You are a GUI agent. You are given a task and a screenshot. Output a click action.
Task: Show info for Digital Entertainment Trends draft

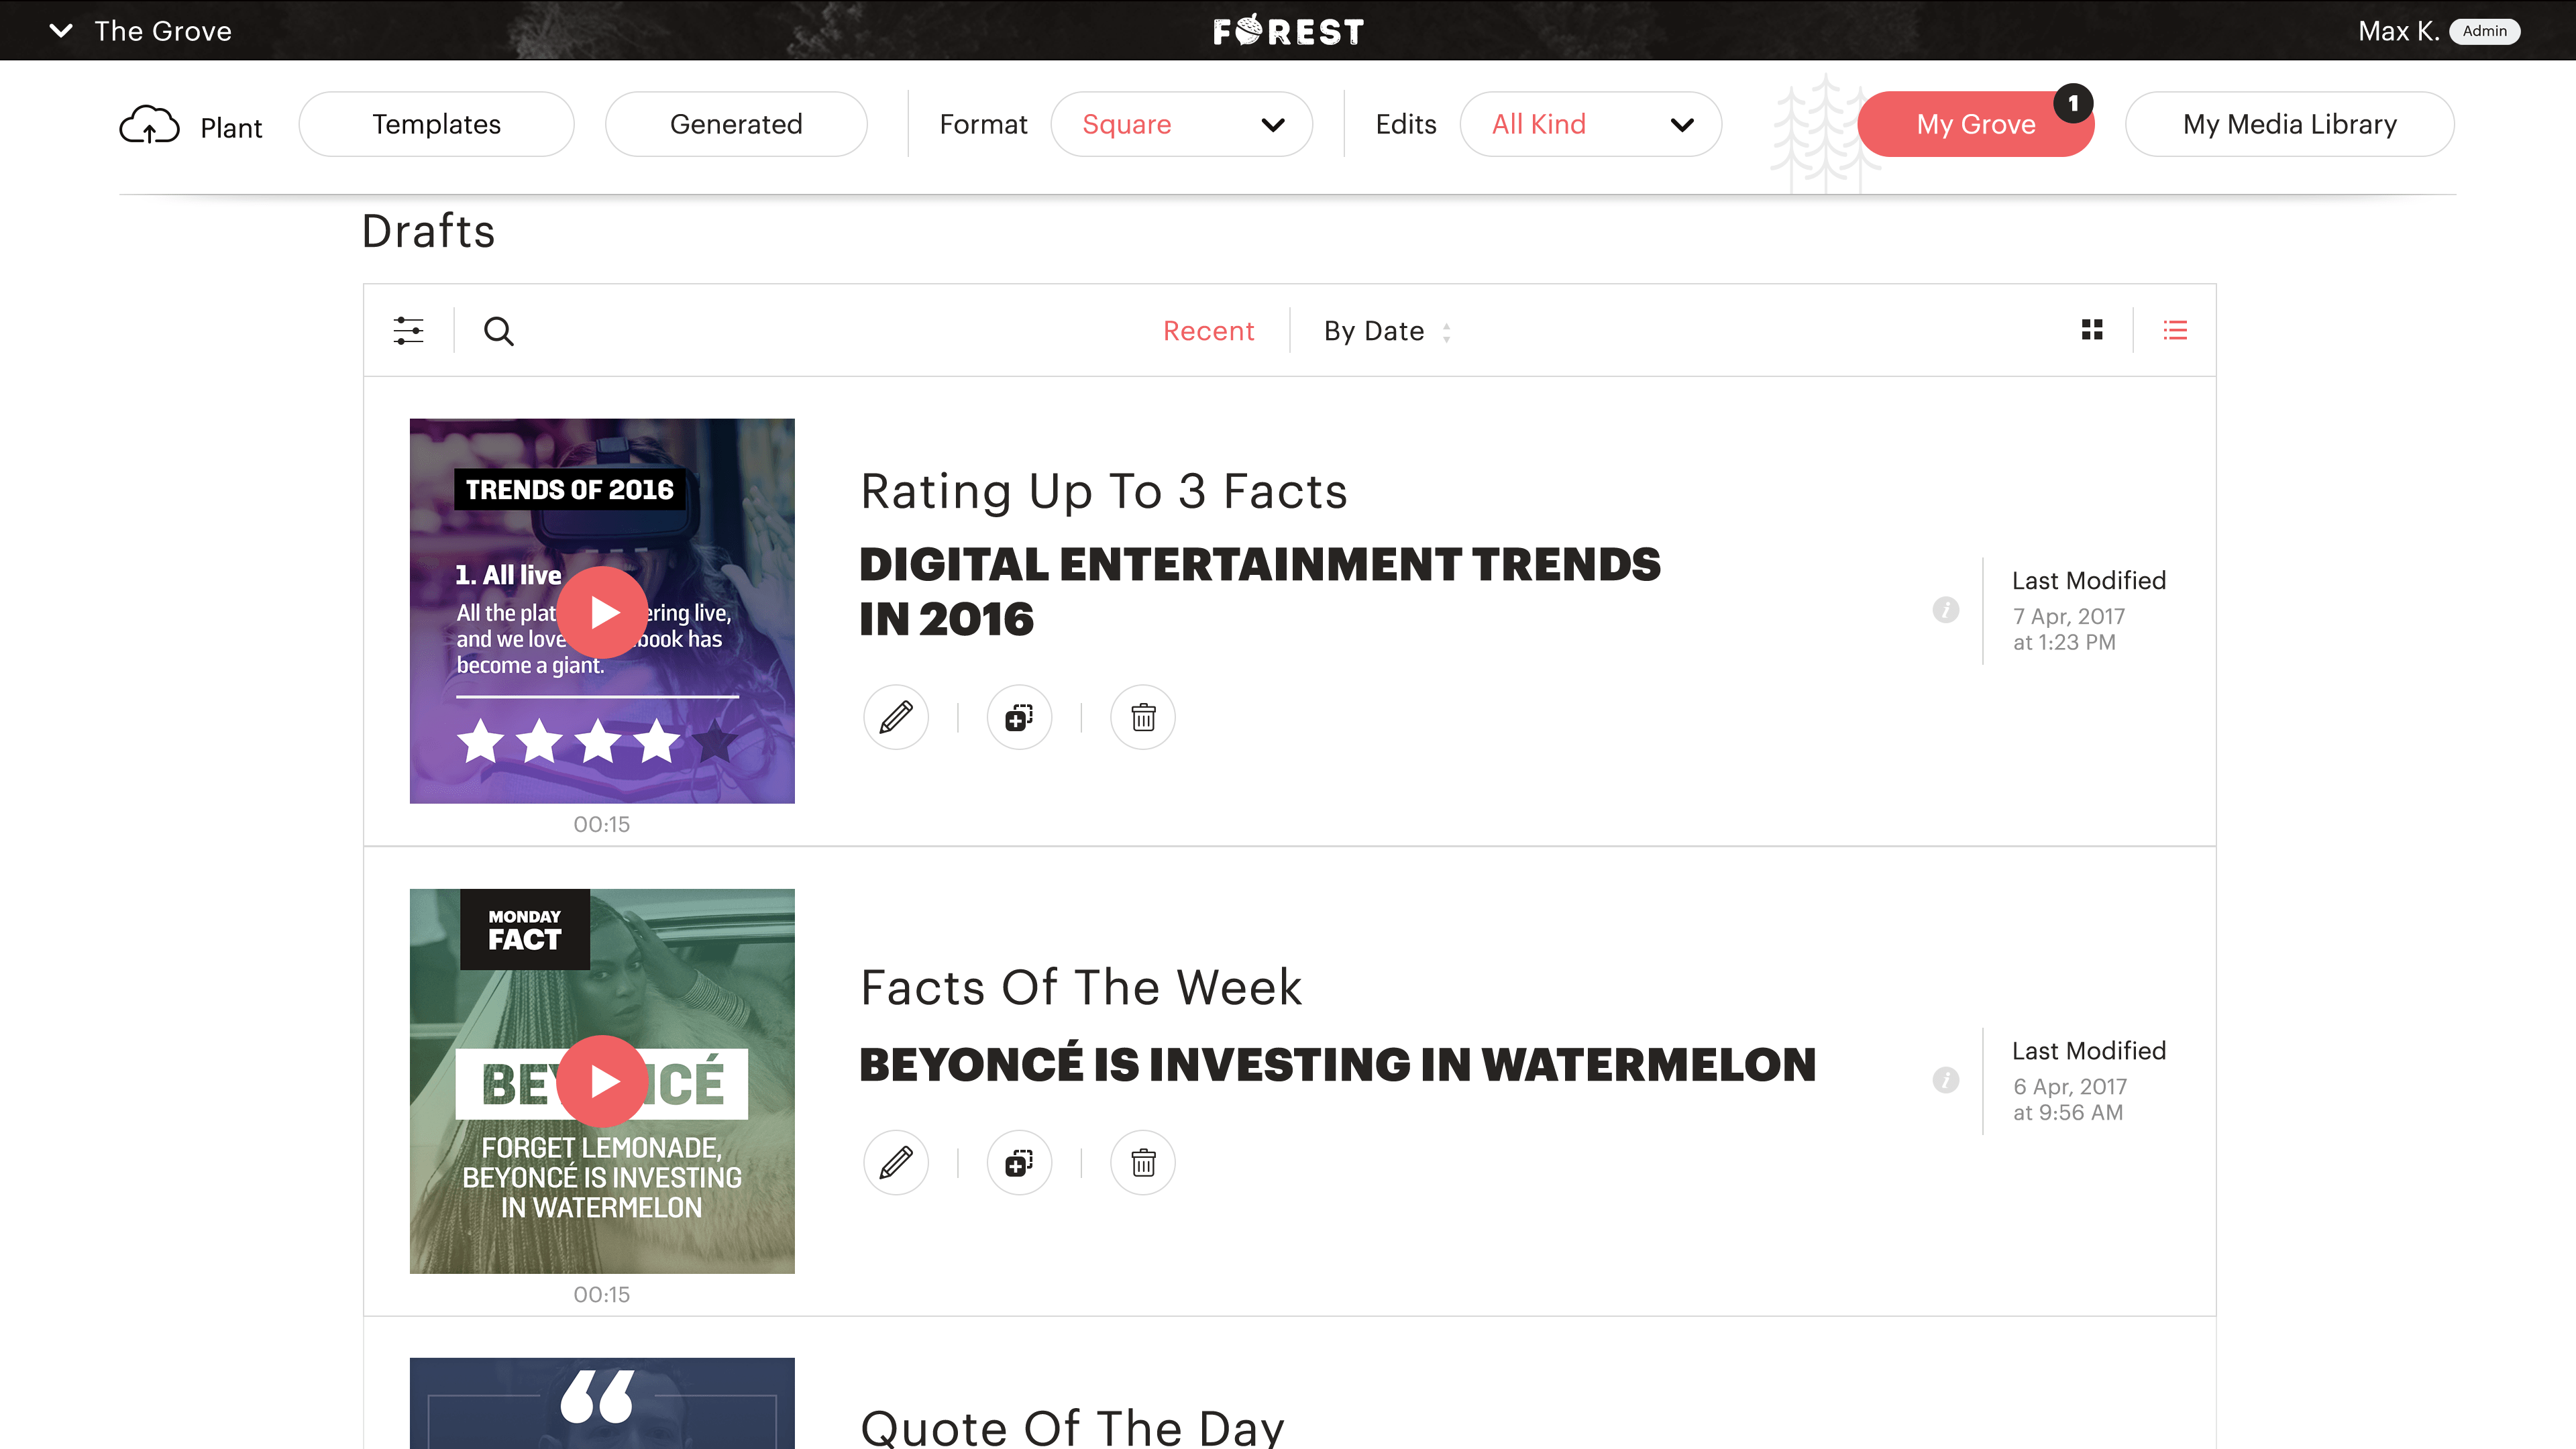[x=1945, y=610]
